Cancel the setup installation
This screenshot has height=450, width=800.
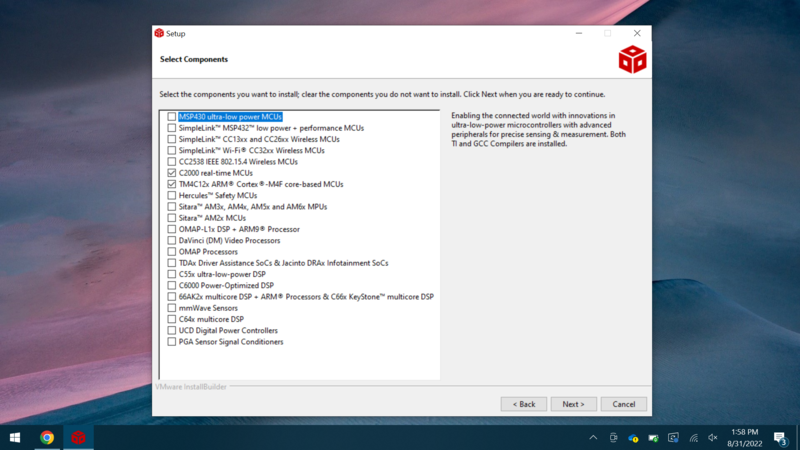pos(623,404)
